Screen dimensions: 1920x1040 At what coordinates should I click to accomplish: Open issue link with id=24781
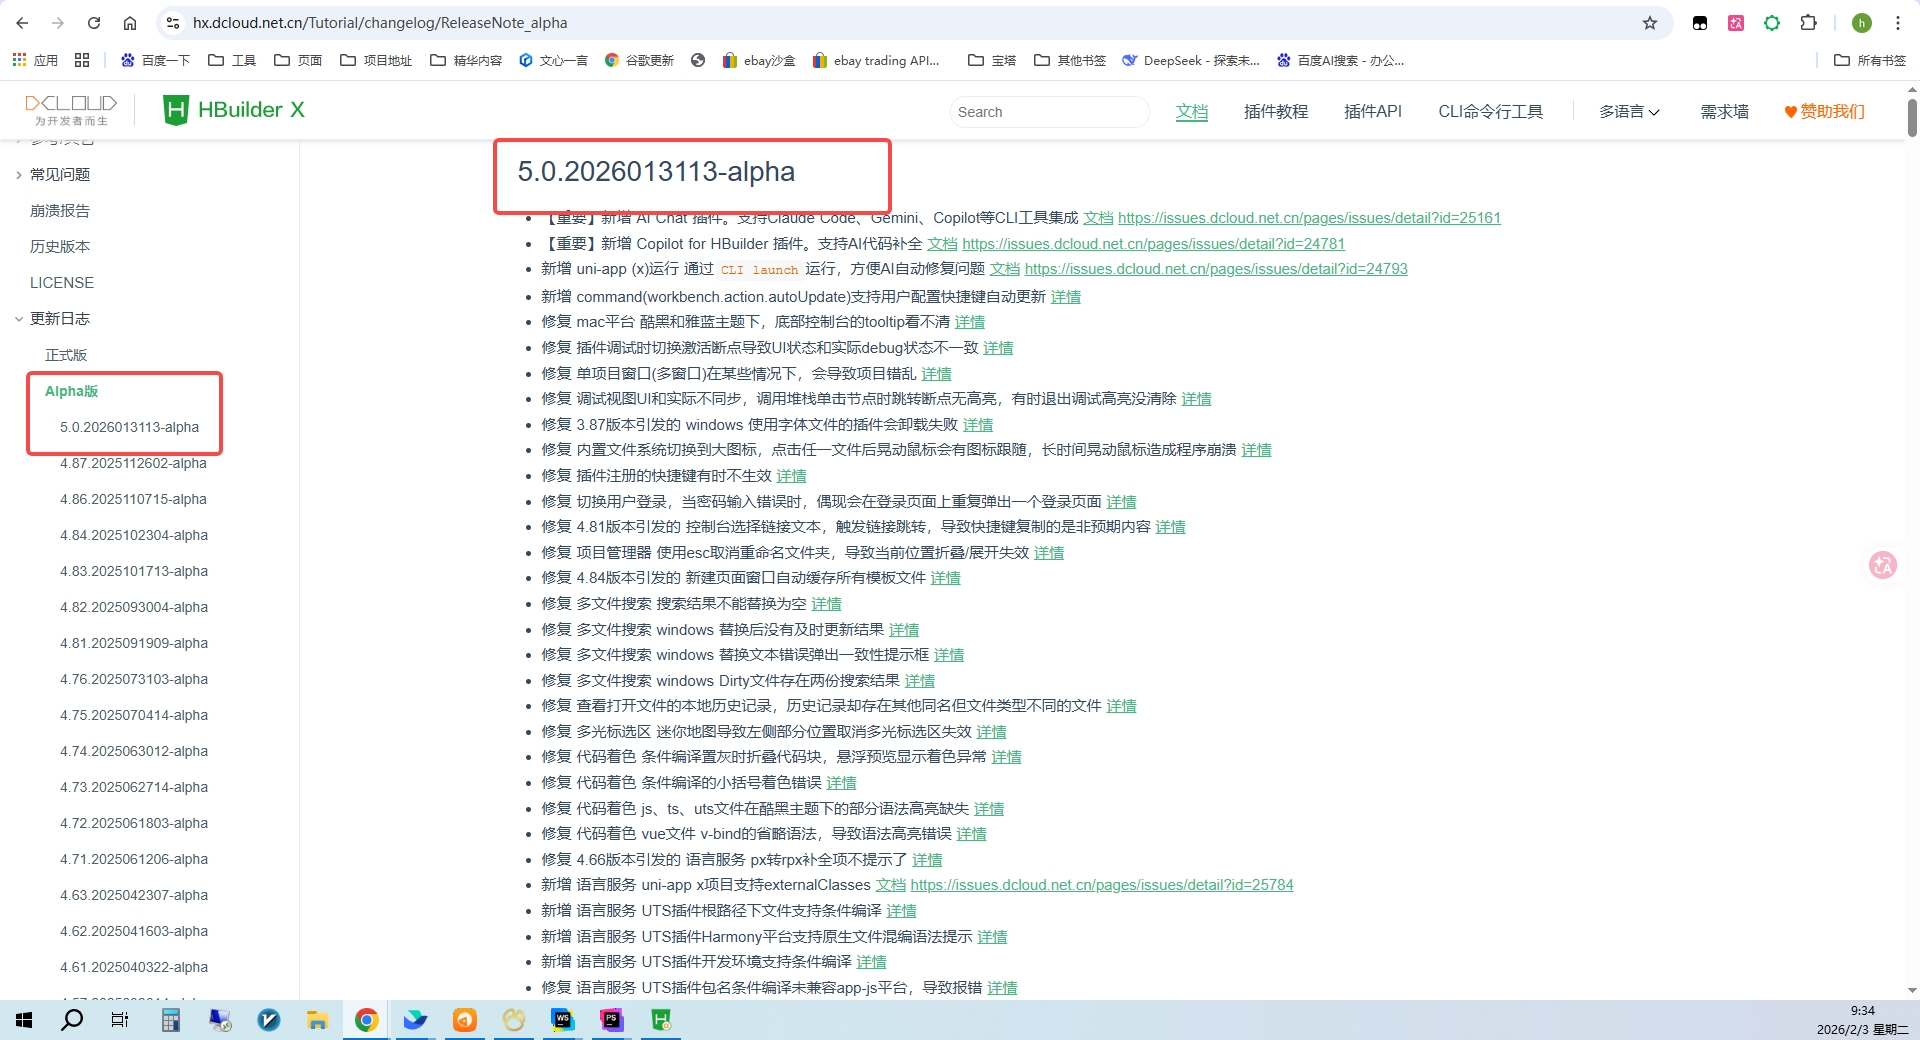tap(1153, 244)
